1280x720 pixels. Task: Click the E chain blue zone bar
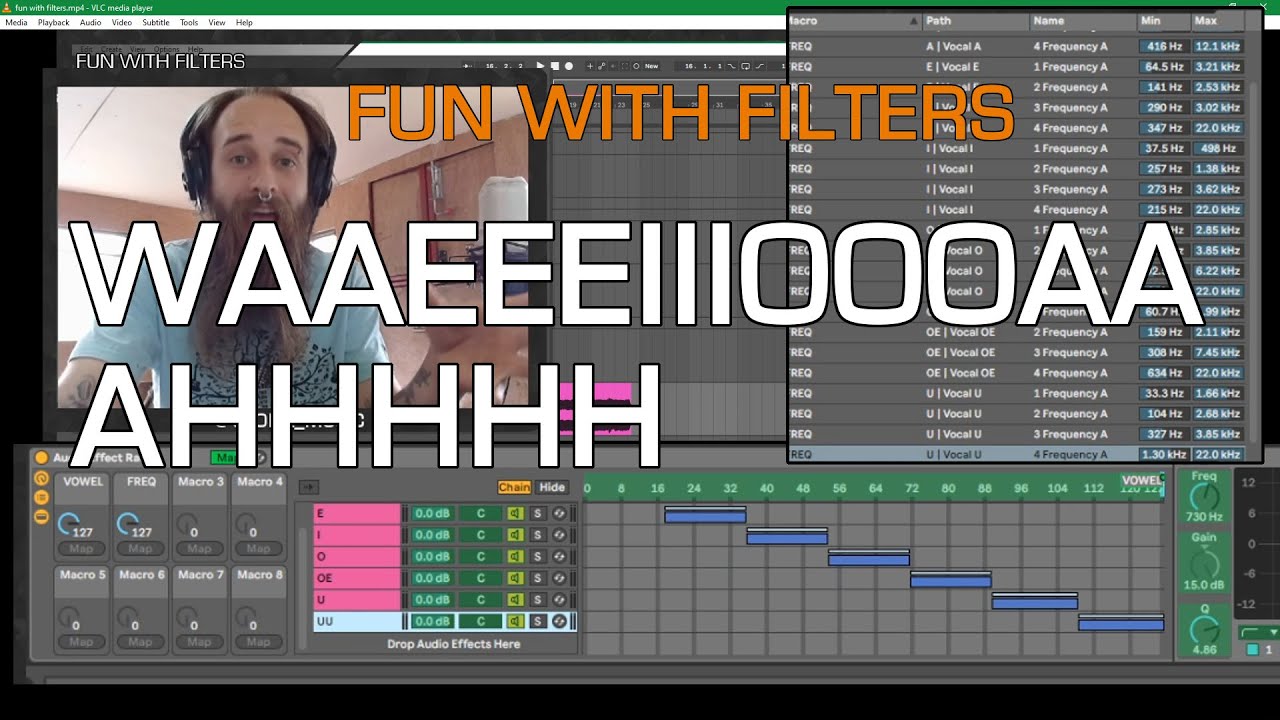pyautogui.click(x=705, y=516)
